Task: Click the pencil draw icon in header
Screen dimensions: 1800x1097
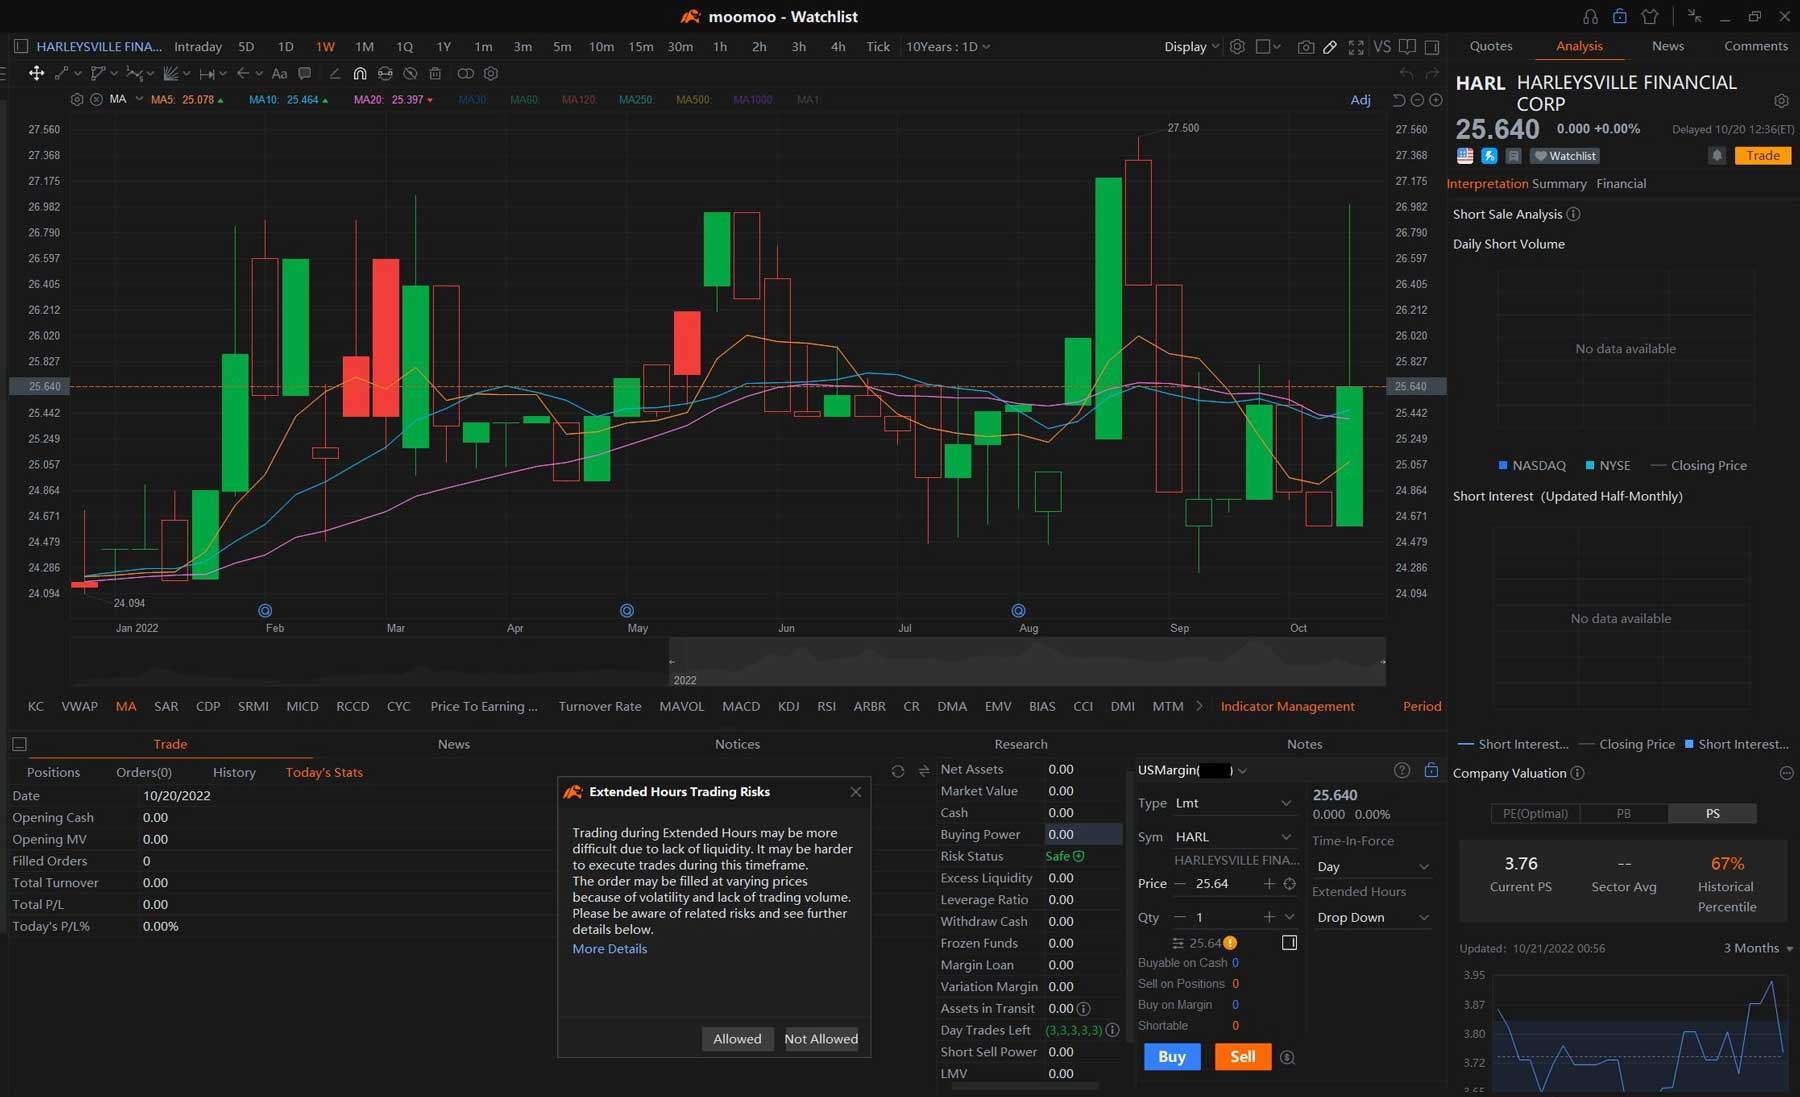Action: click(1330, 47)
